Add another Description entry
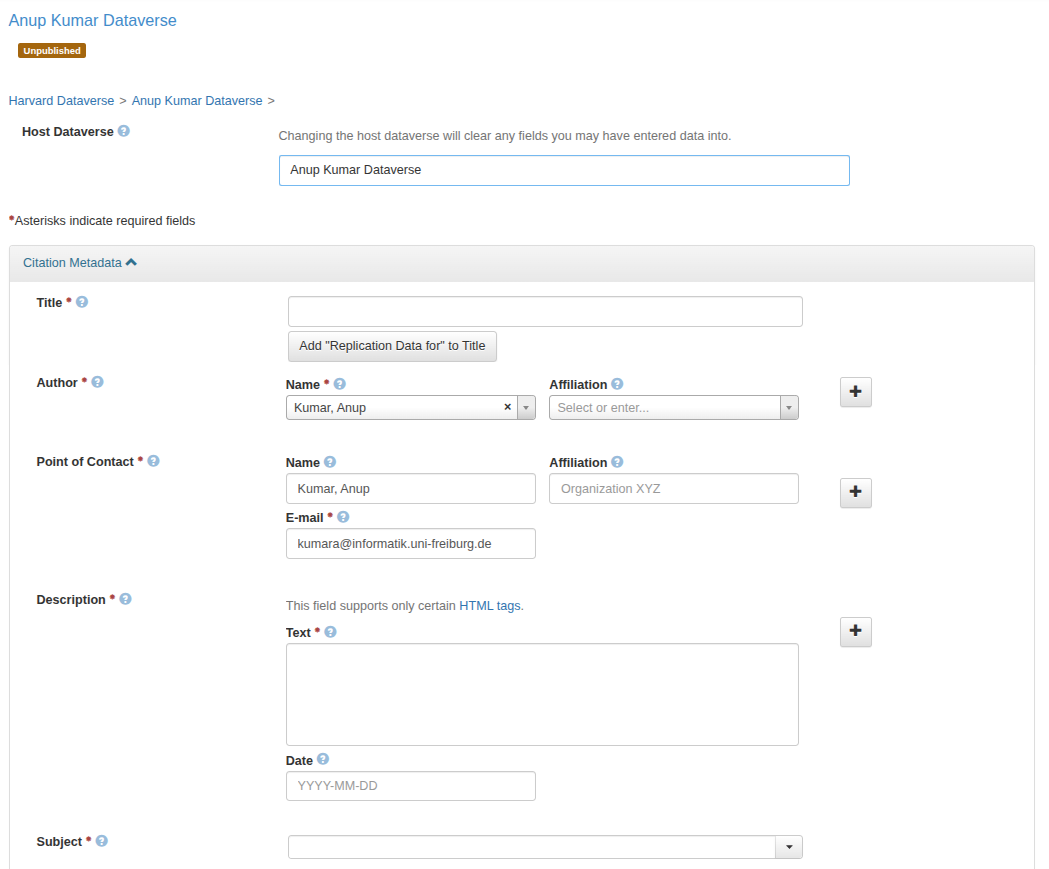This screenshot has height=869, width=1049. click(x=855, y=631)
